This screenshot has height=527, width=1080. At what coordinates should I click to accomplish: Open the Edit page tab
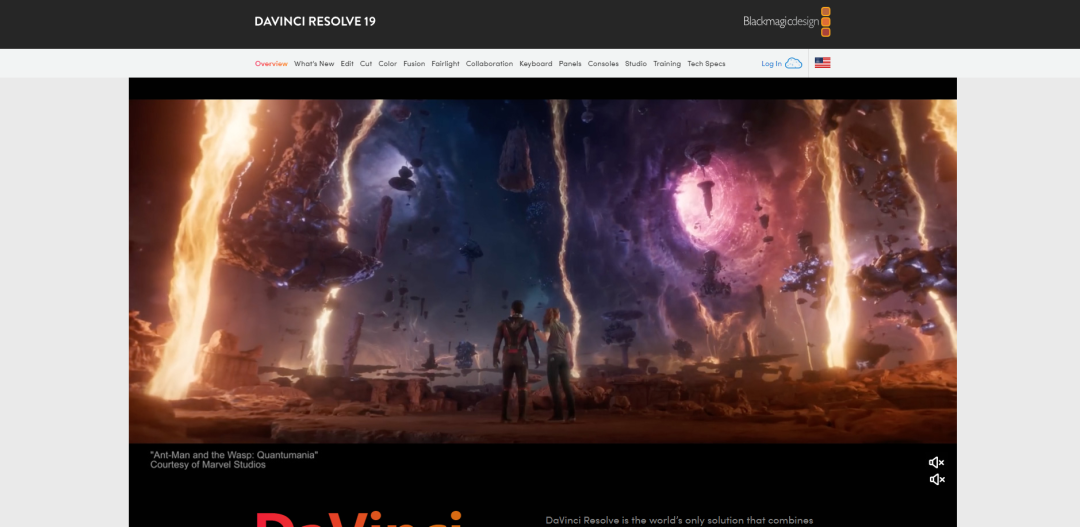pos(347,63)
